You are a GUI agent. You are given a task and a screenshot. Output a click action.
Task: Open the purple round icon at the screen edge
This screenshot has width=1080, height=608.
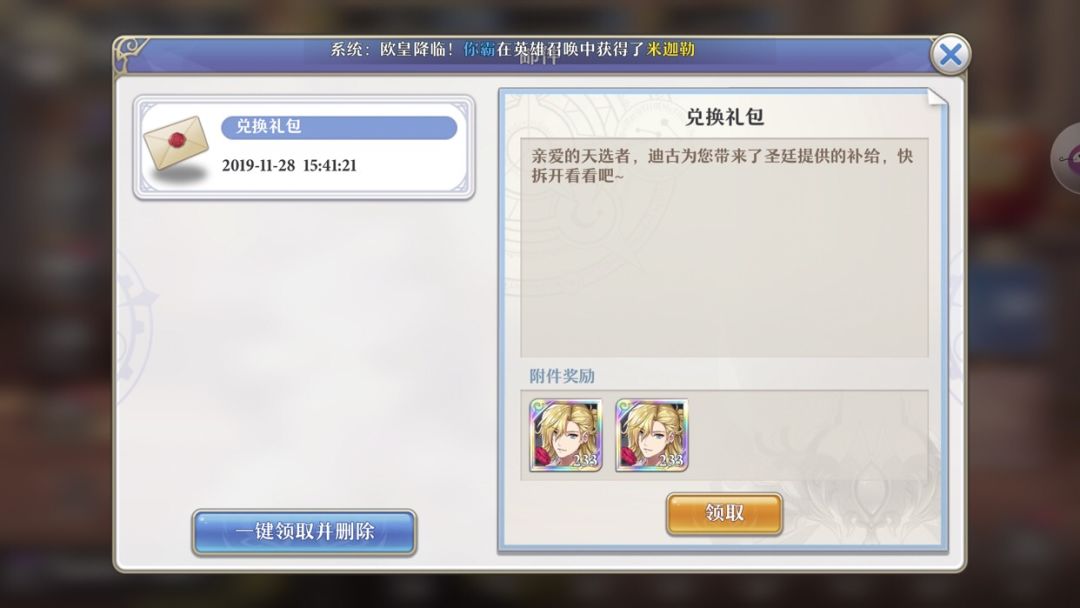pyautogui.click(x=1068, y=158)
